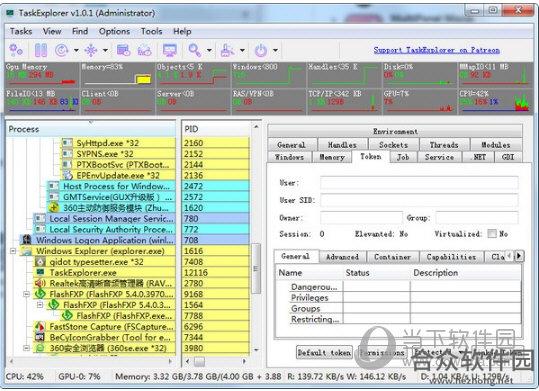The height and width of the screenshot is (391, 539).
Task: Switch to the Environment tab
Action: click(x=395, y=131)
